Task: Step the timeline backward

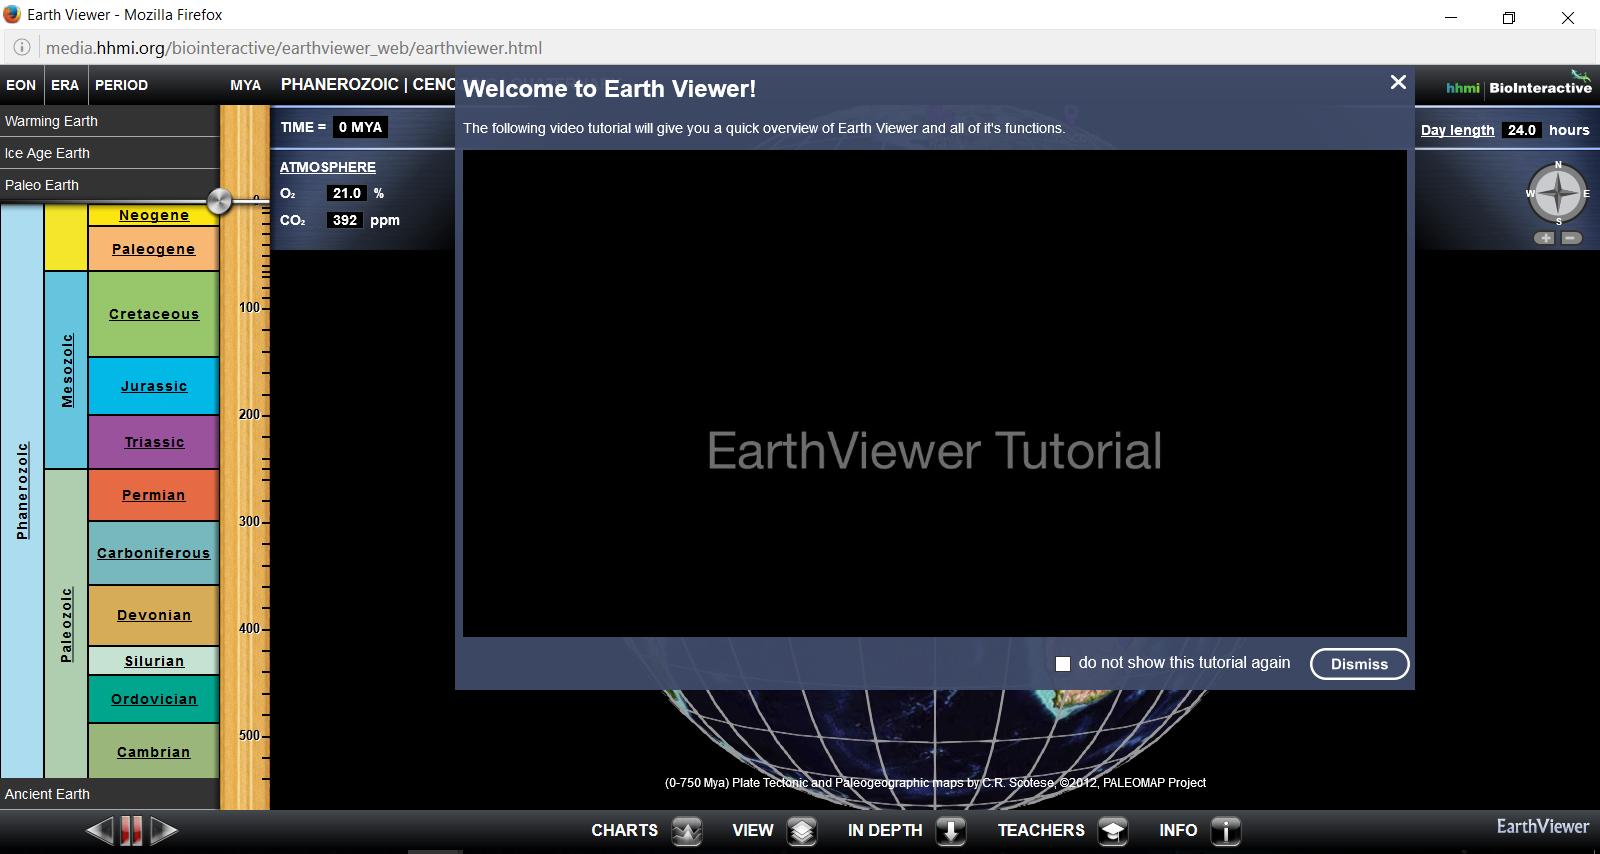Action: tap(100, 830)
